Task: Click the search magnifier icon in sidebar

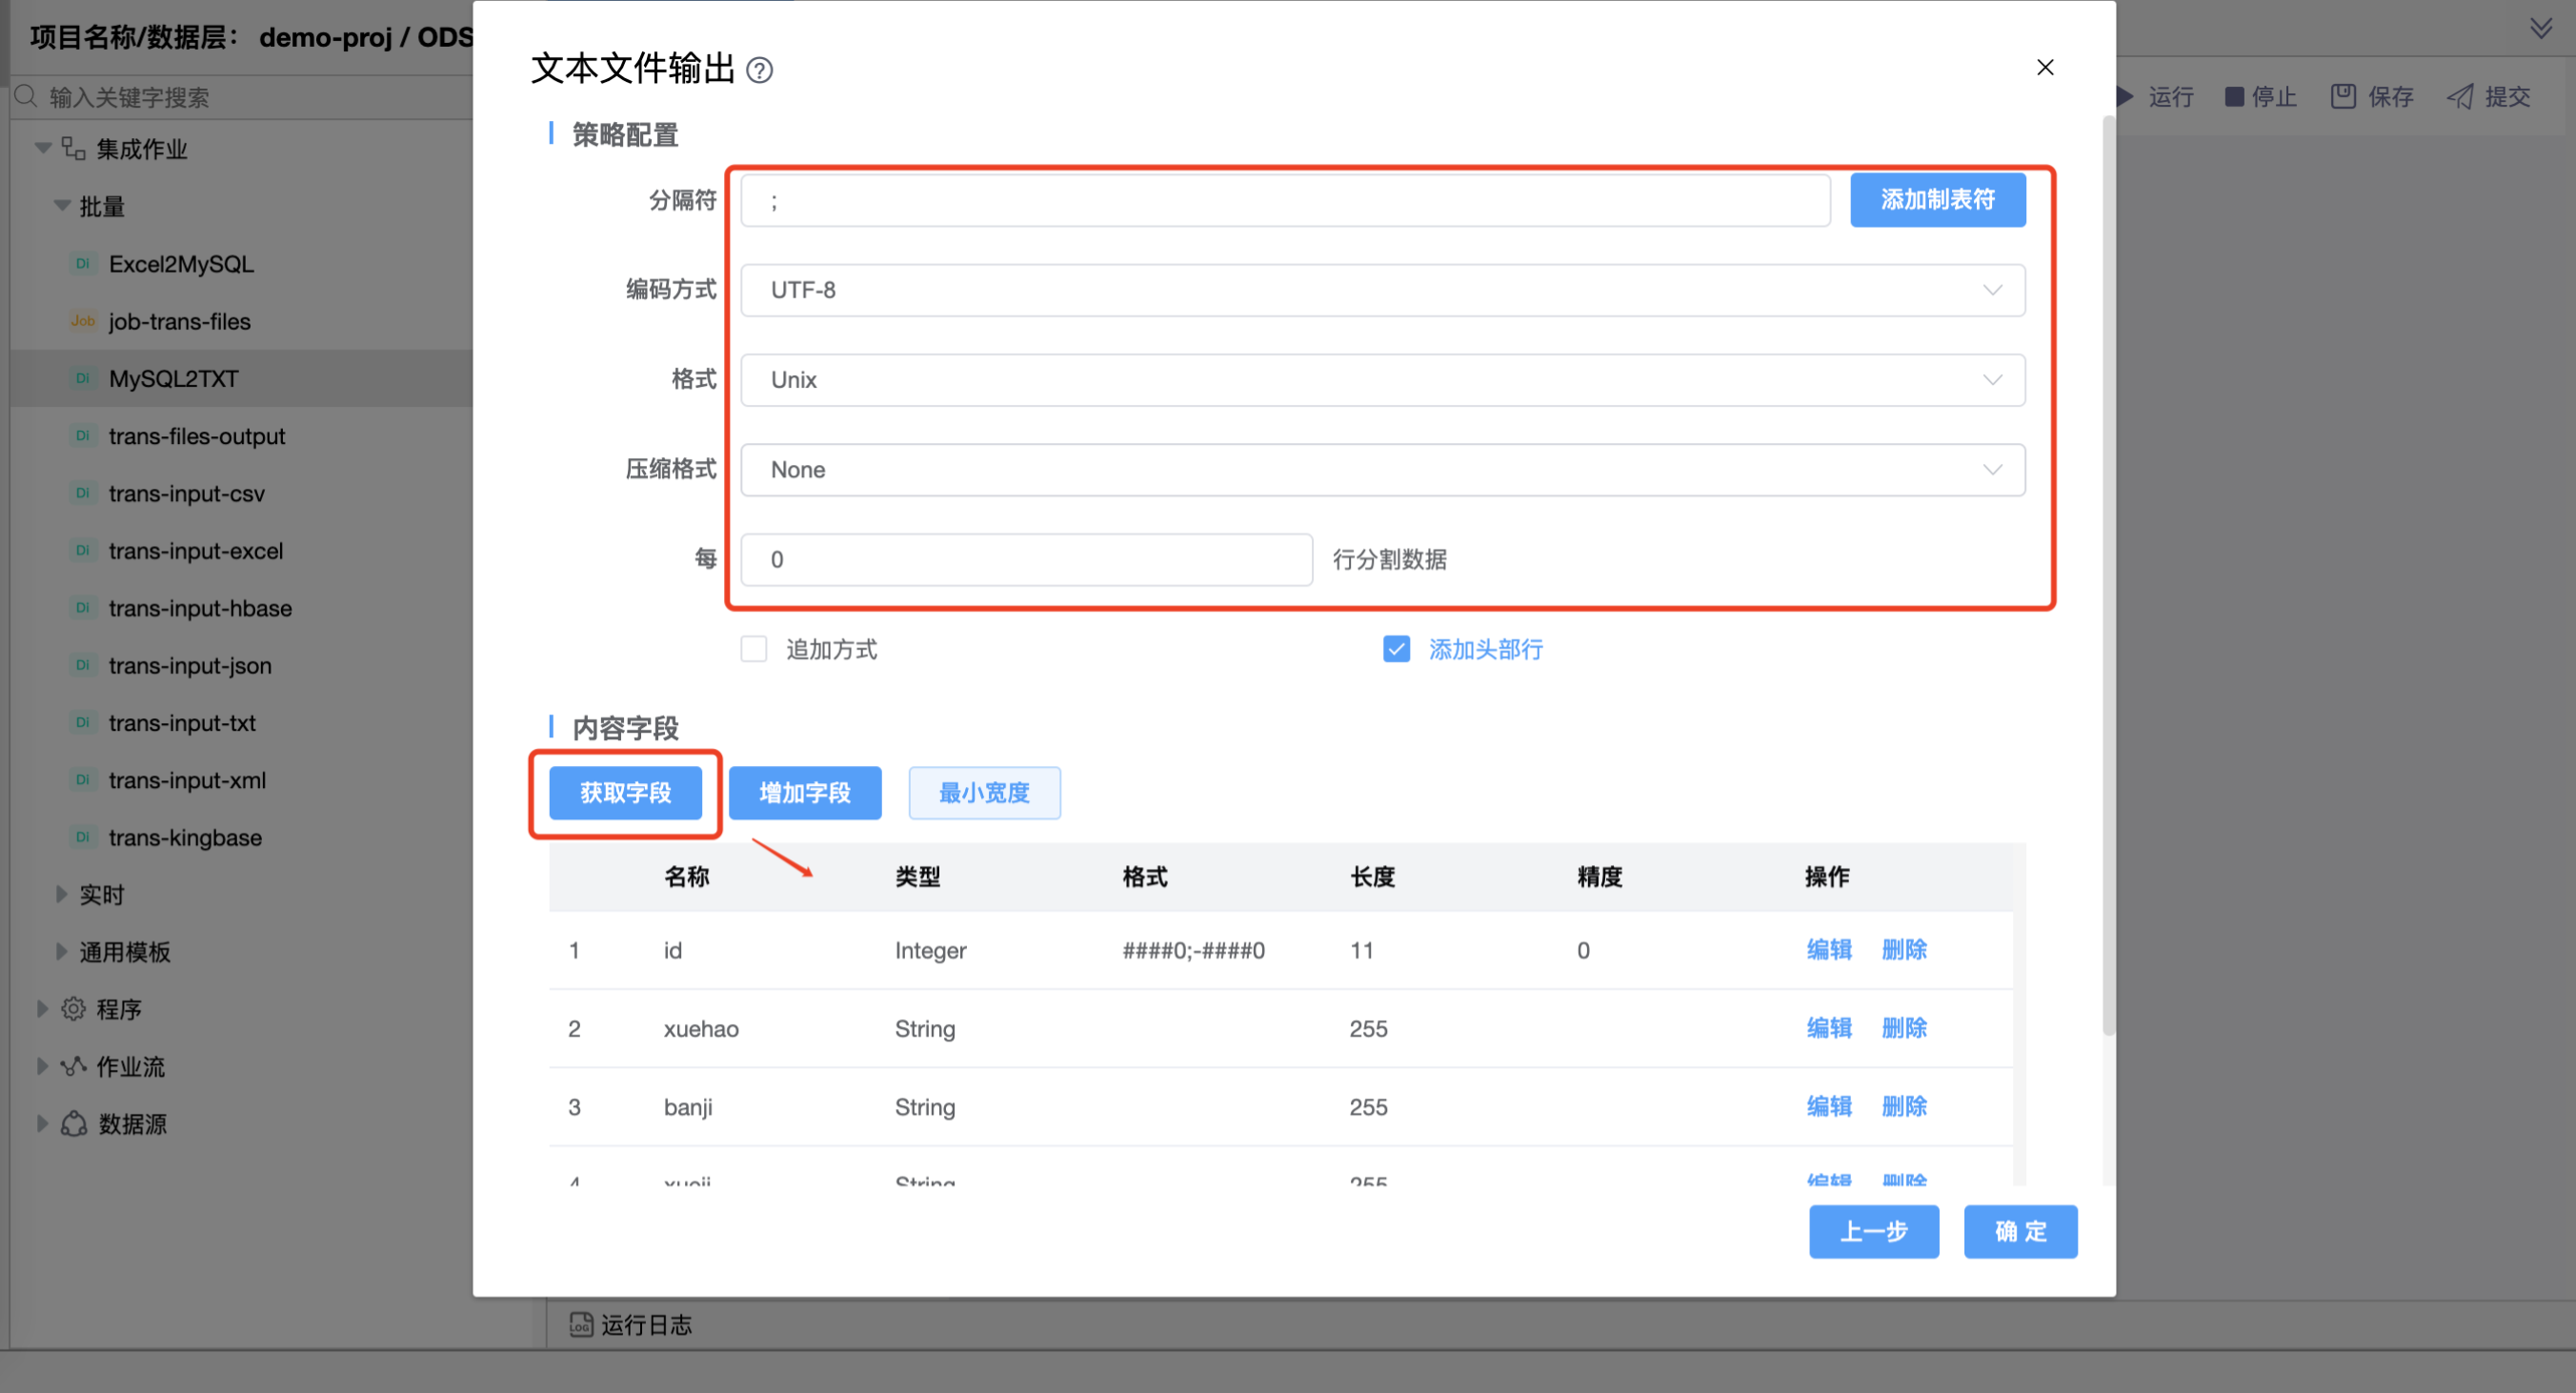Action: pos(26,97)
